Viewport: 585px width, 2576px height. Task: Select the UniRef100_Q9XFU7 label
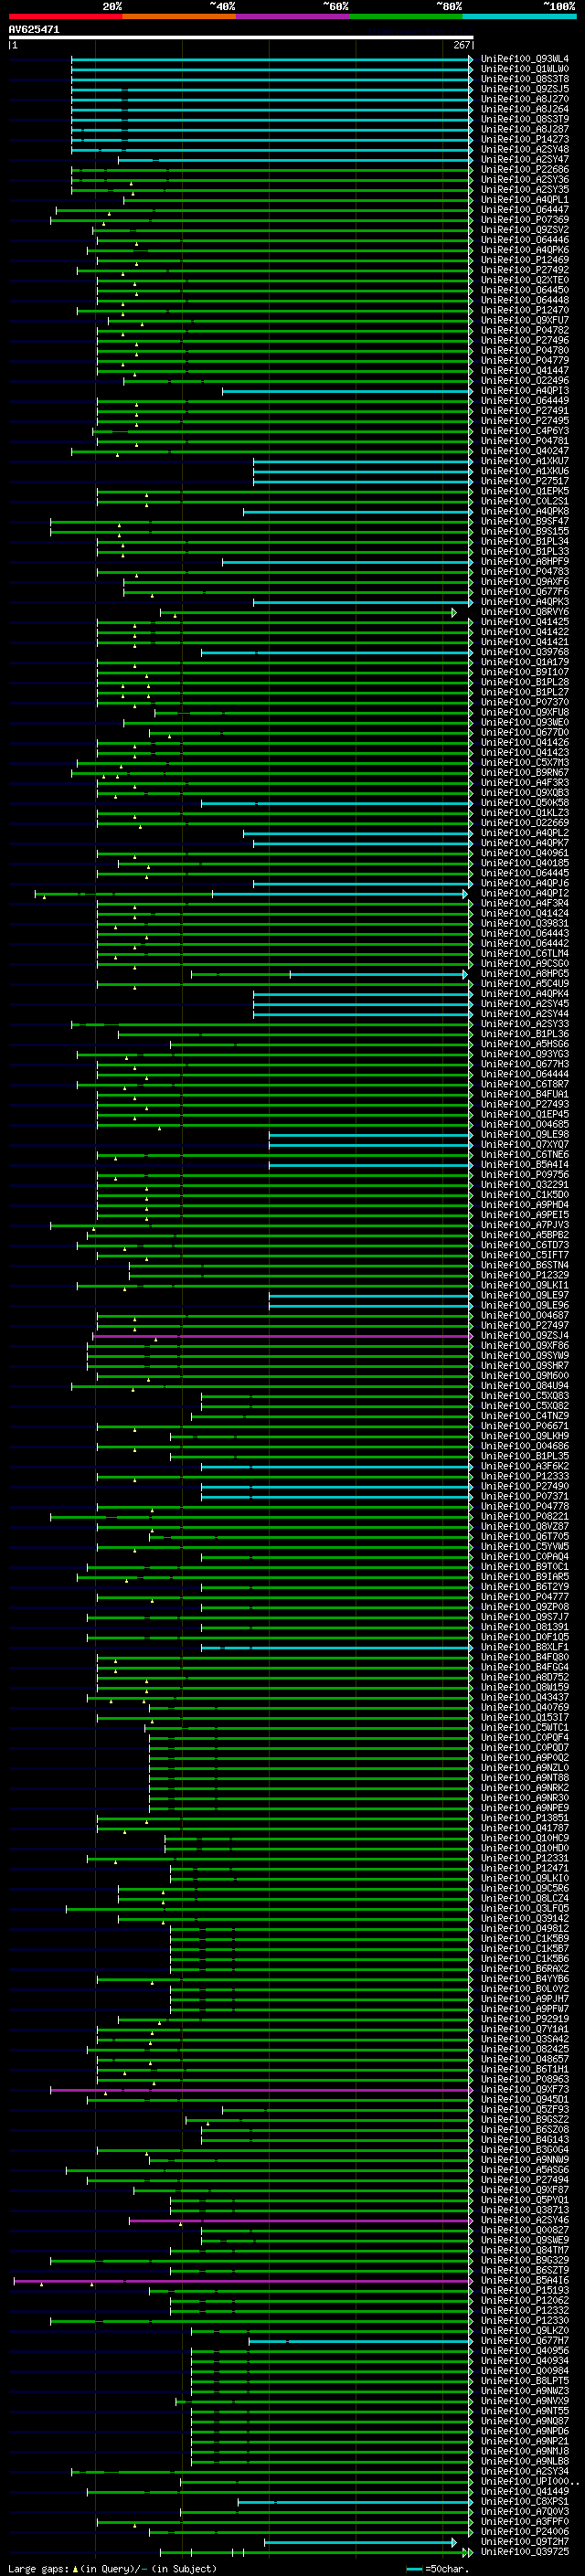pos(525,320)
